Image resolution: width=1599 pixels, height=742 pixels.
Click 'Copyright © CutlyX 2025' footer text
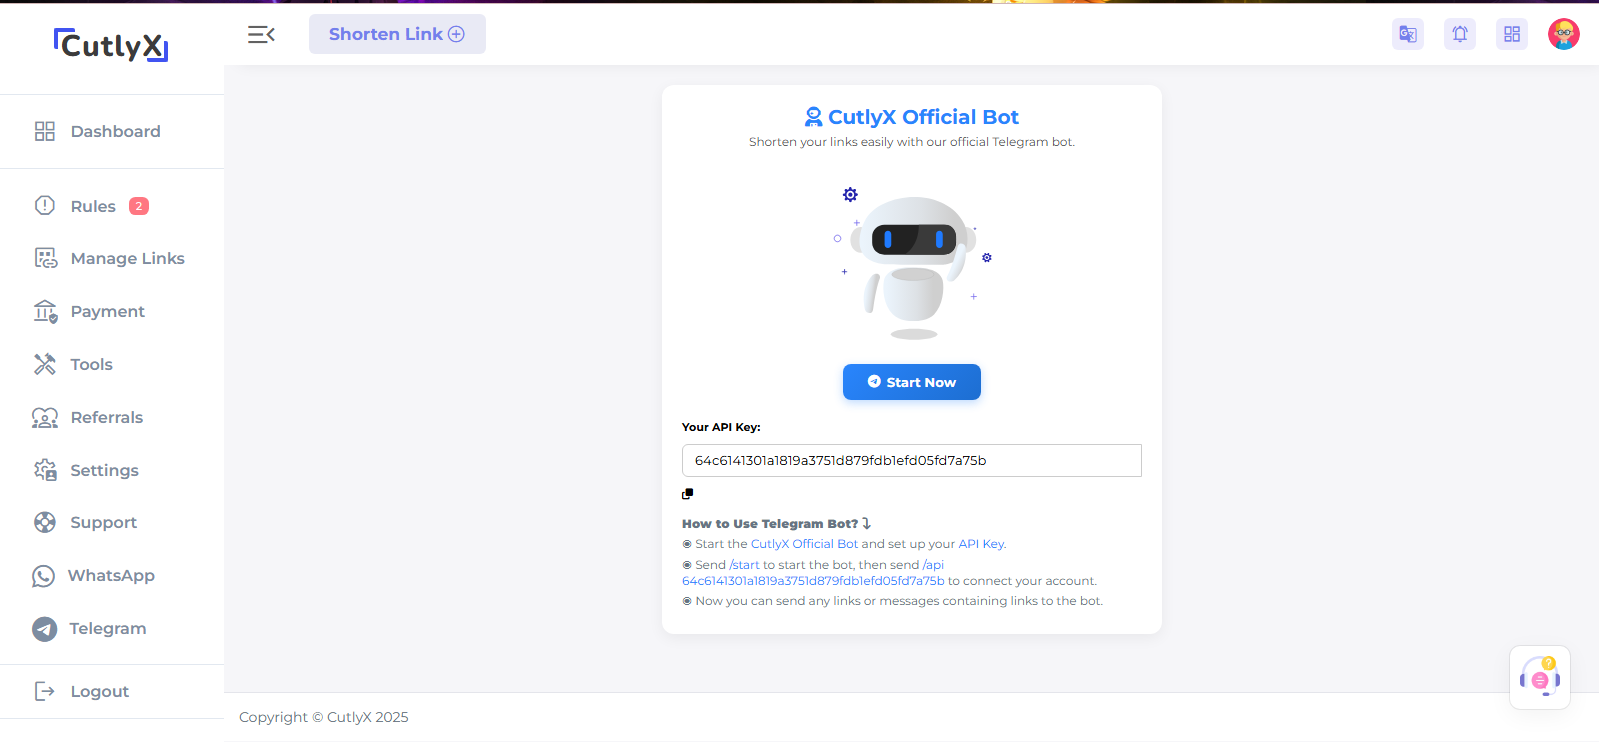(324, 717)
